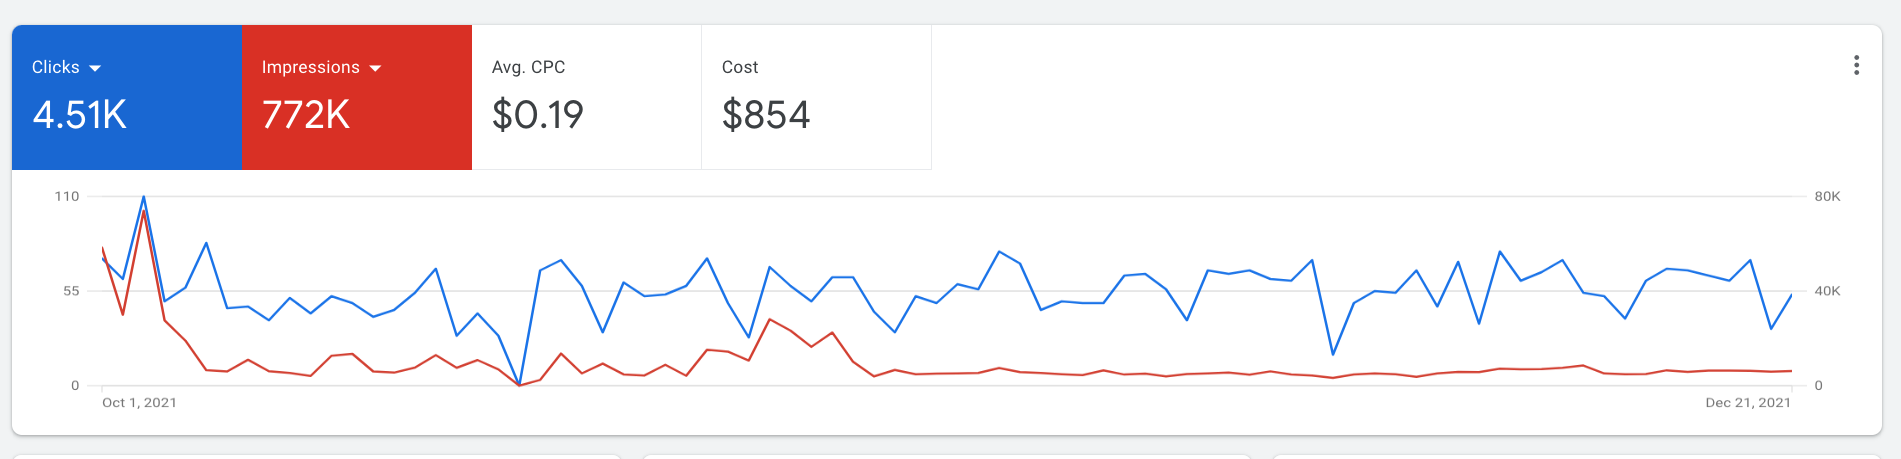Click the 110 label on the left axis

click(67, 196)
